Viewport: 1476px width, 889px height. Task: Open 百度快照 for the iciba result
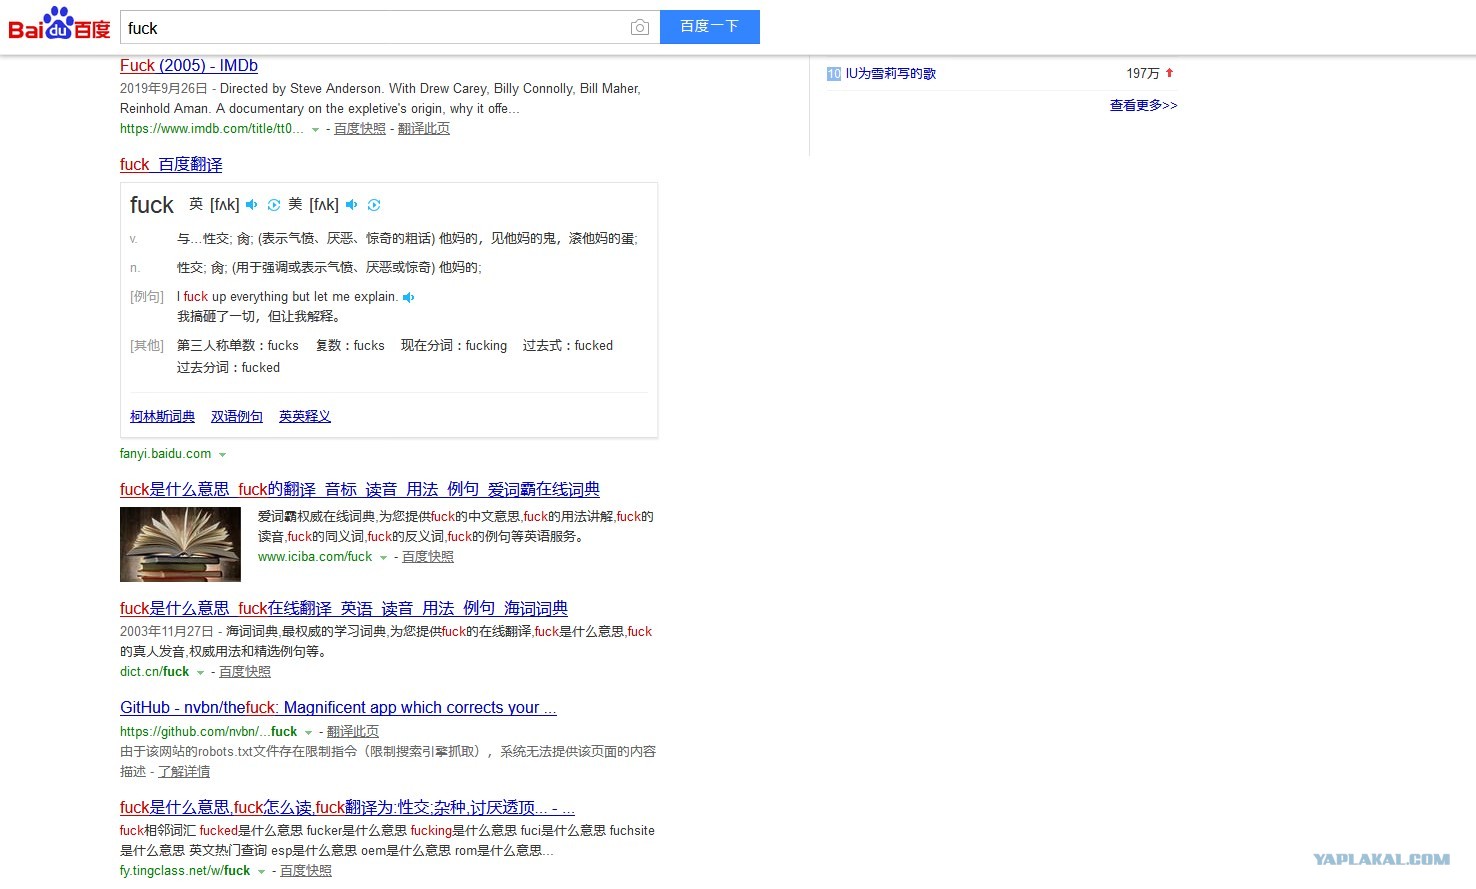coord(428,557)
